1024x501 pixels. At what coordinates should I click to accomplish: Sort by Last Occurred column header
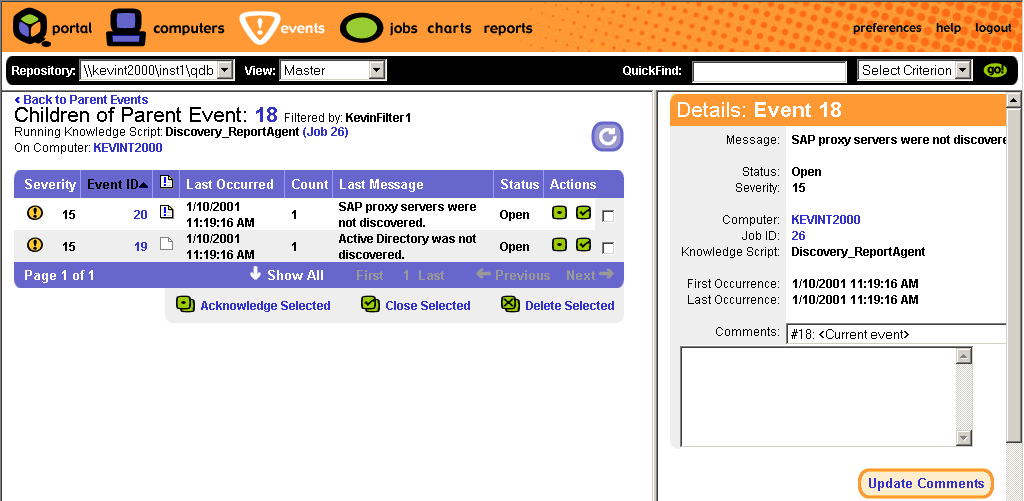click(230, 184)
